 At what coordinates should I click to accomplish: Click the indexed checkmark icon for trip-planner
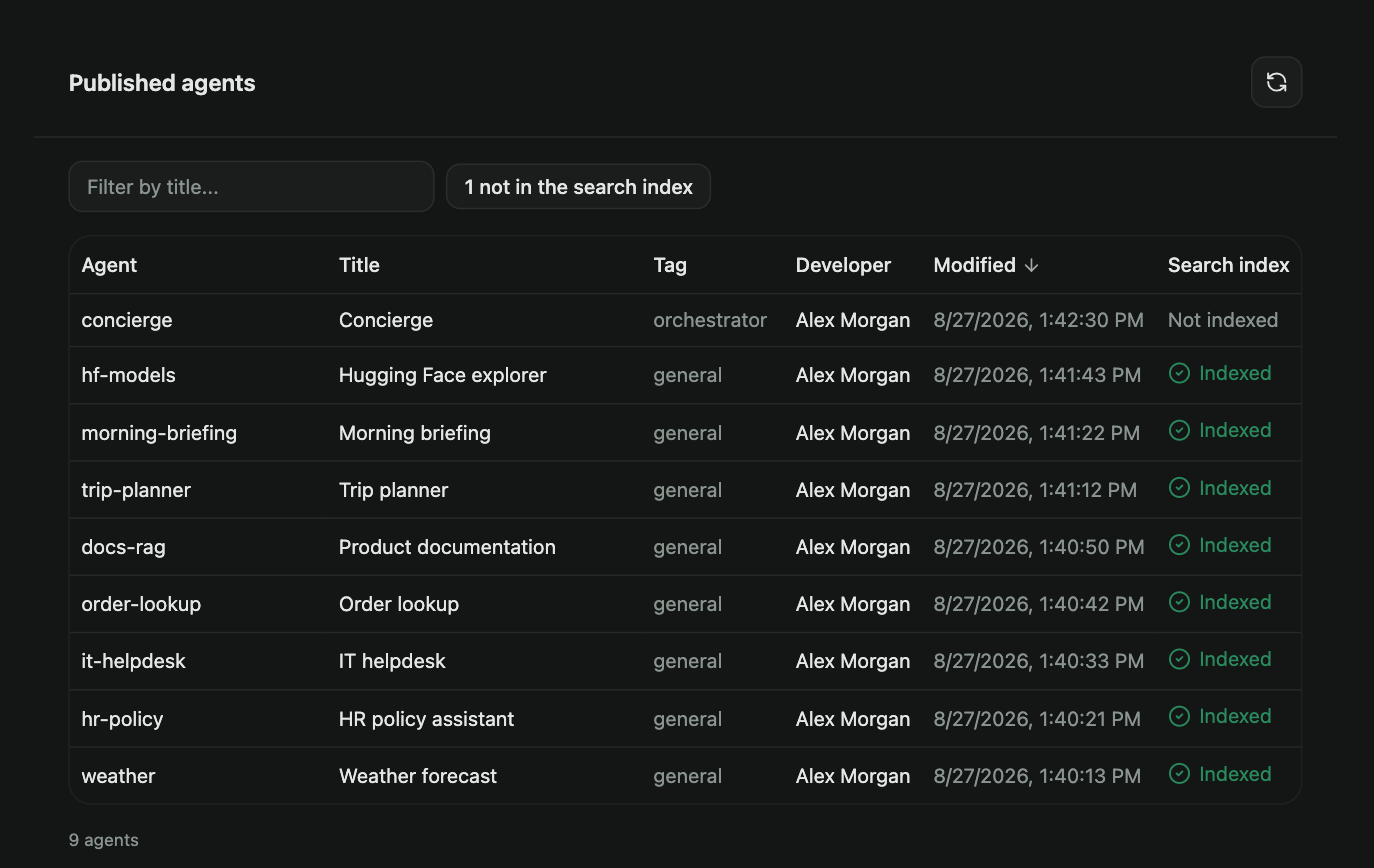(x=1179, y=488)
